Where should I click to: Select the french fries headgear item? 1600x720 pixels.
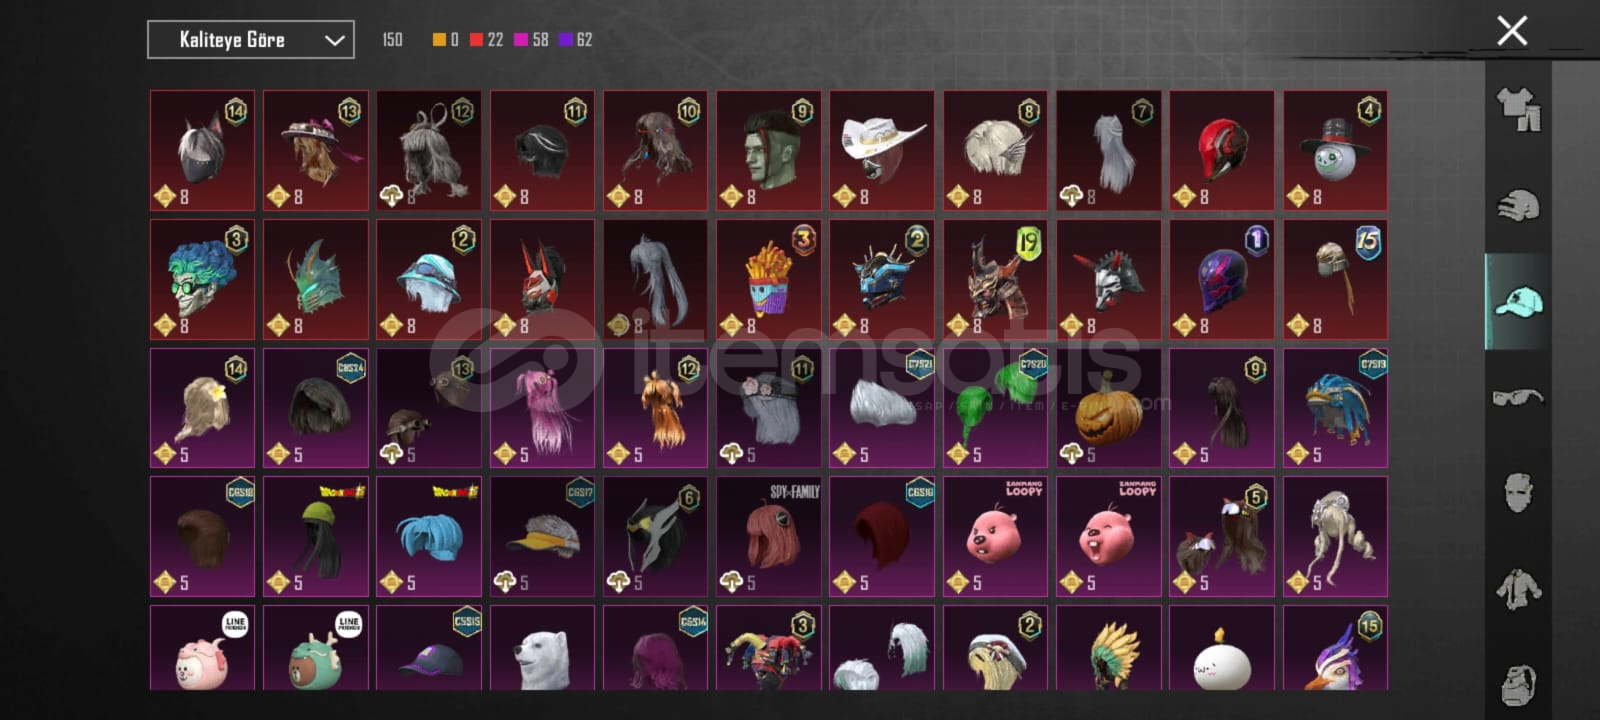point(769,280)
